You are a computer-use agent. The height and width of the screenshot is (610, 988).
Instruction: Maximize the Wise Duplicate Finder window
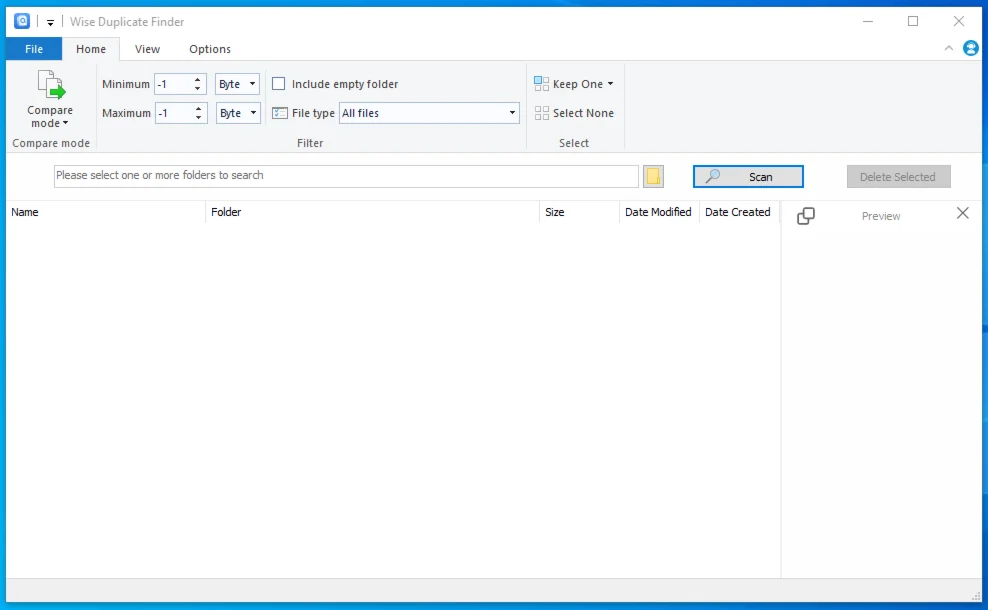913,21
